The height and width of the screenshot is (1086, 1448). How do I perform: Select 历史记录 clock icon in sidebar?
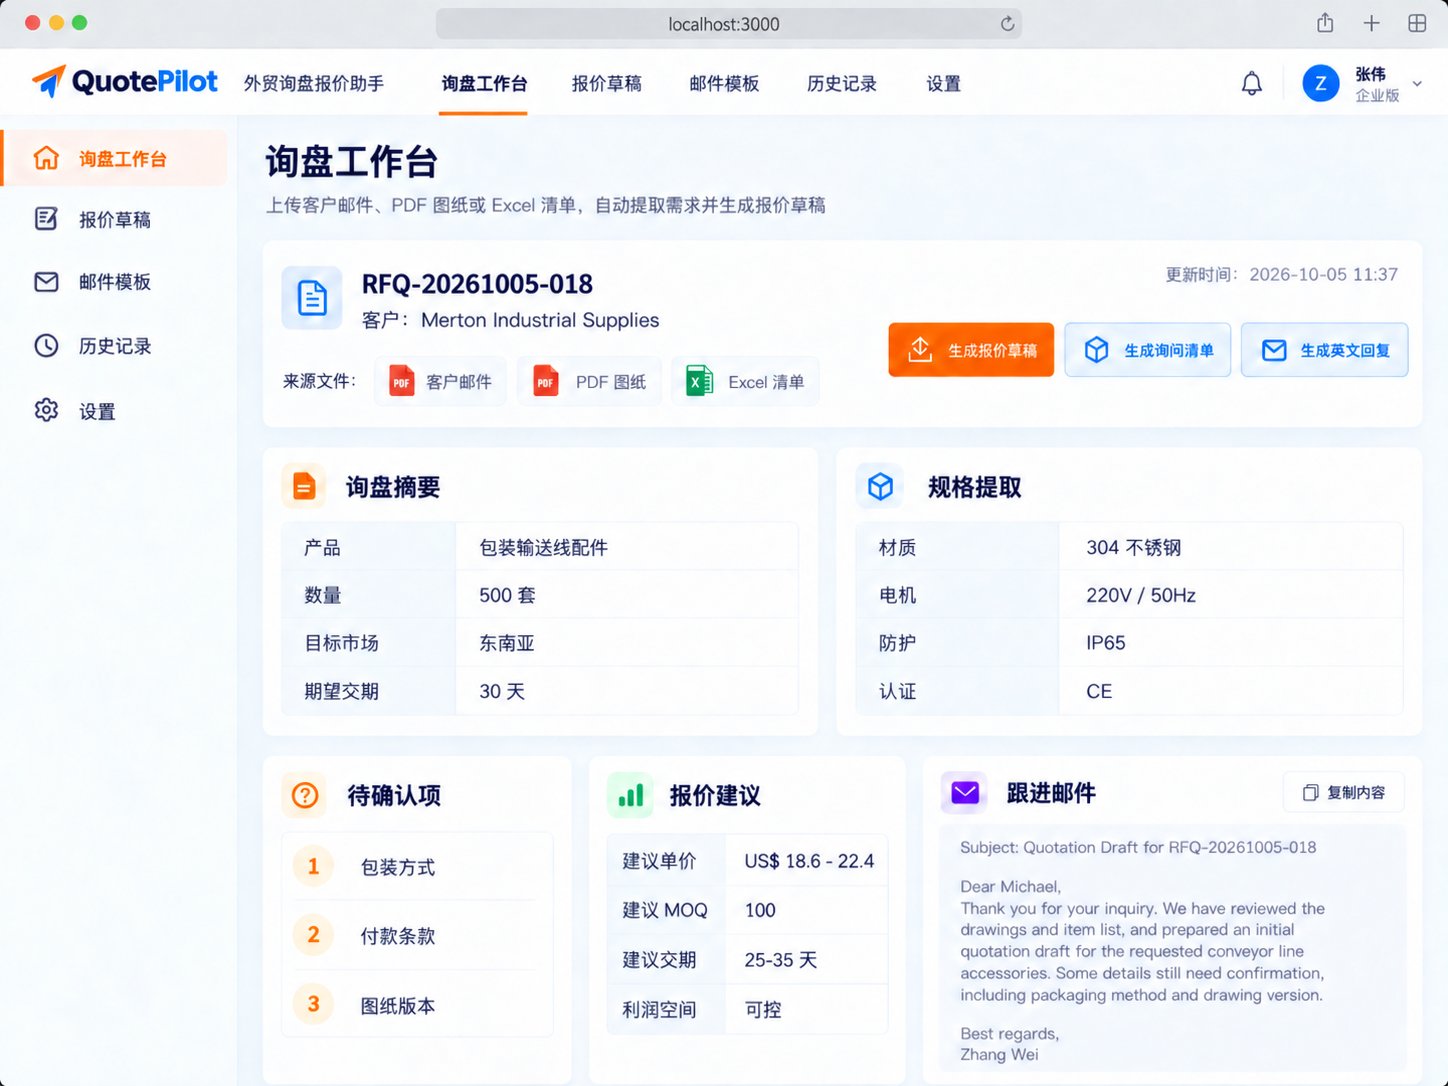click(x=46, y=346)
